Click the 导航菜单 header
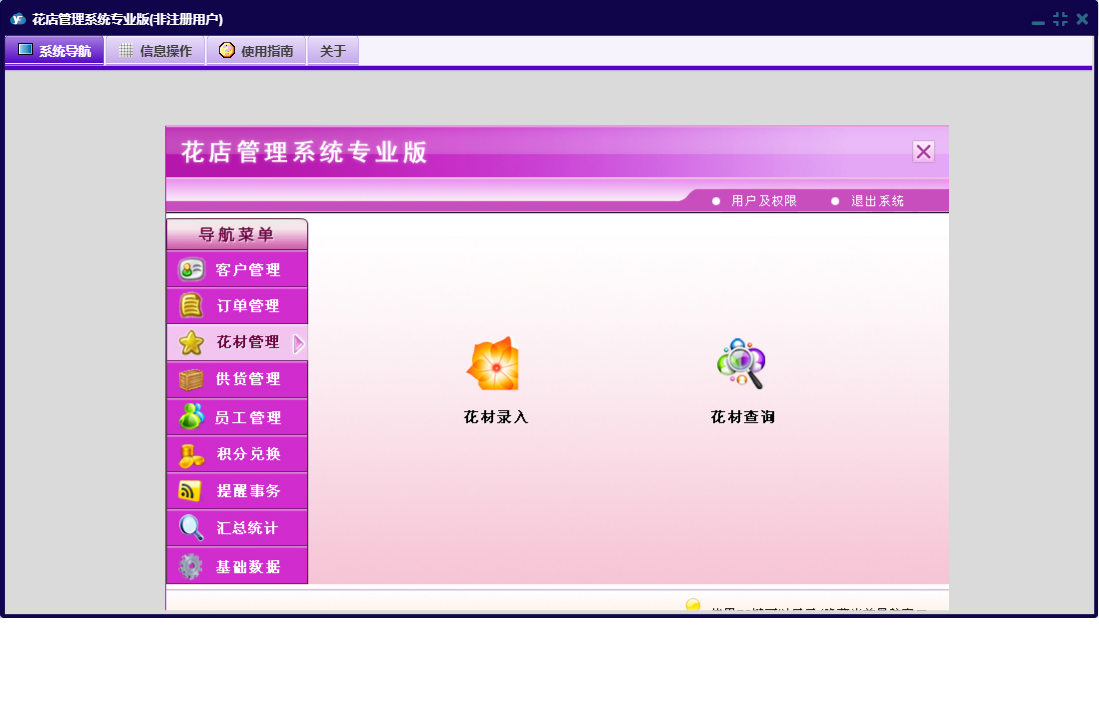 [237, 234]
